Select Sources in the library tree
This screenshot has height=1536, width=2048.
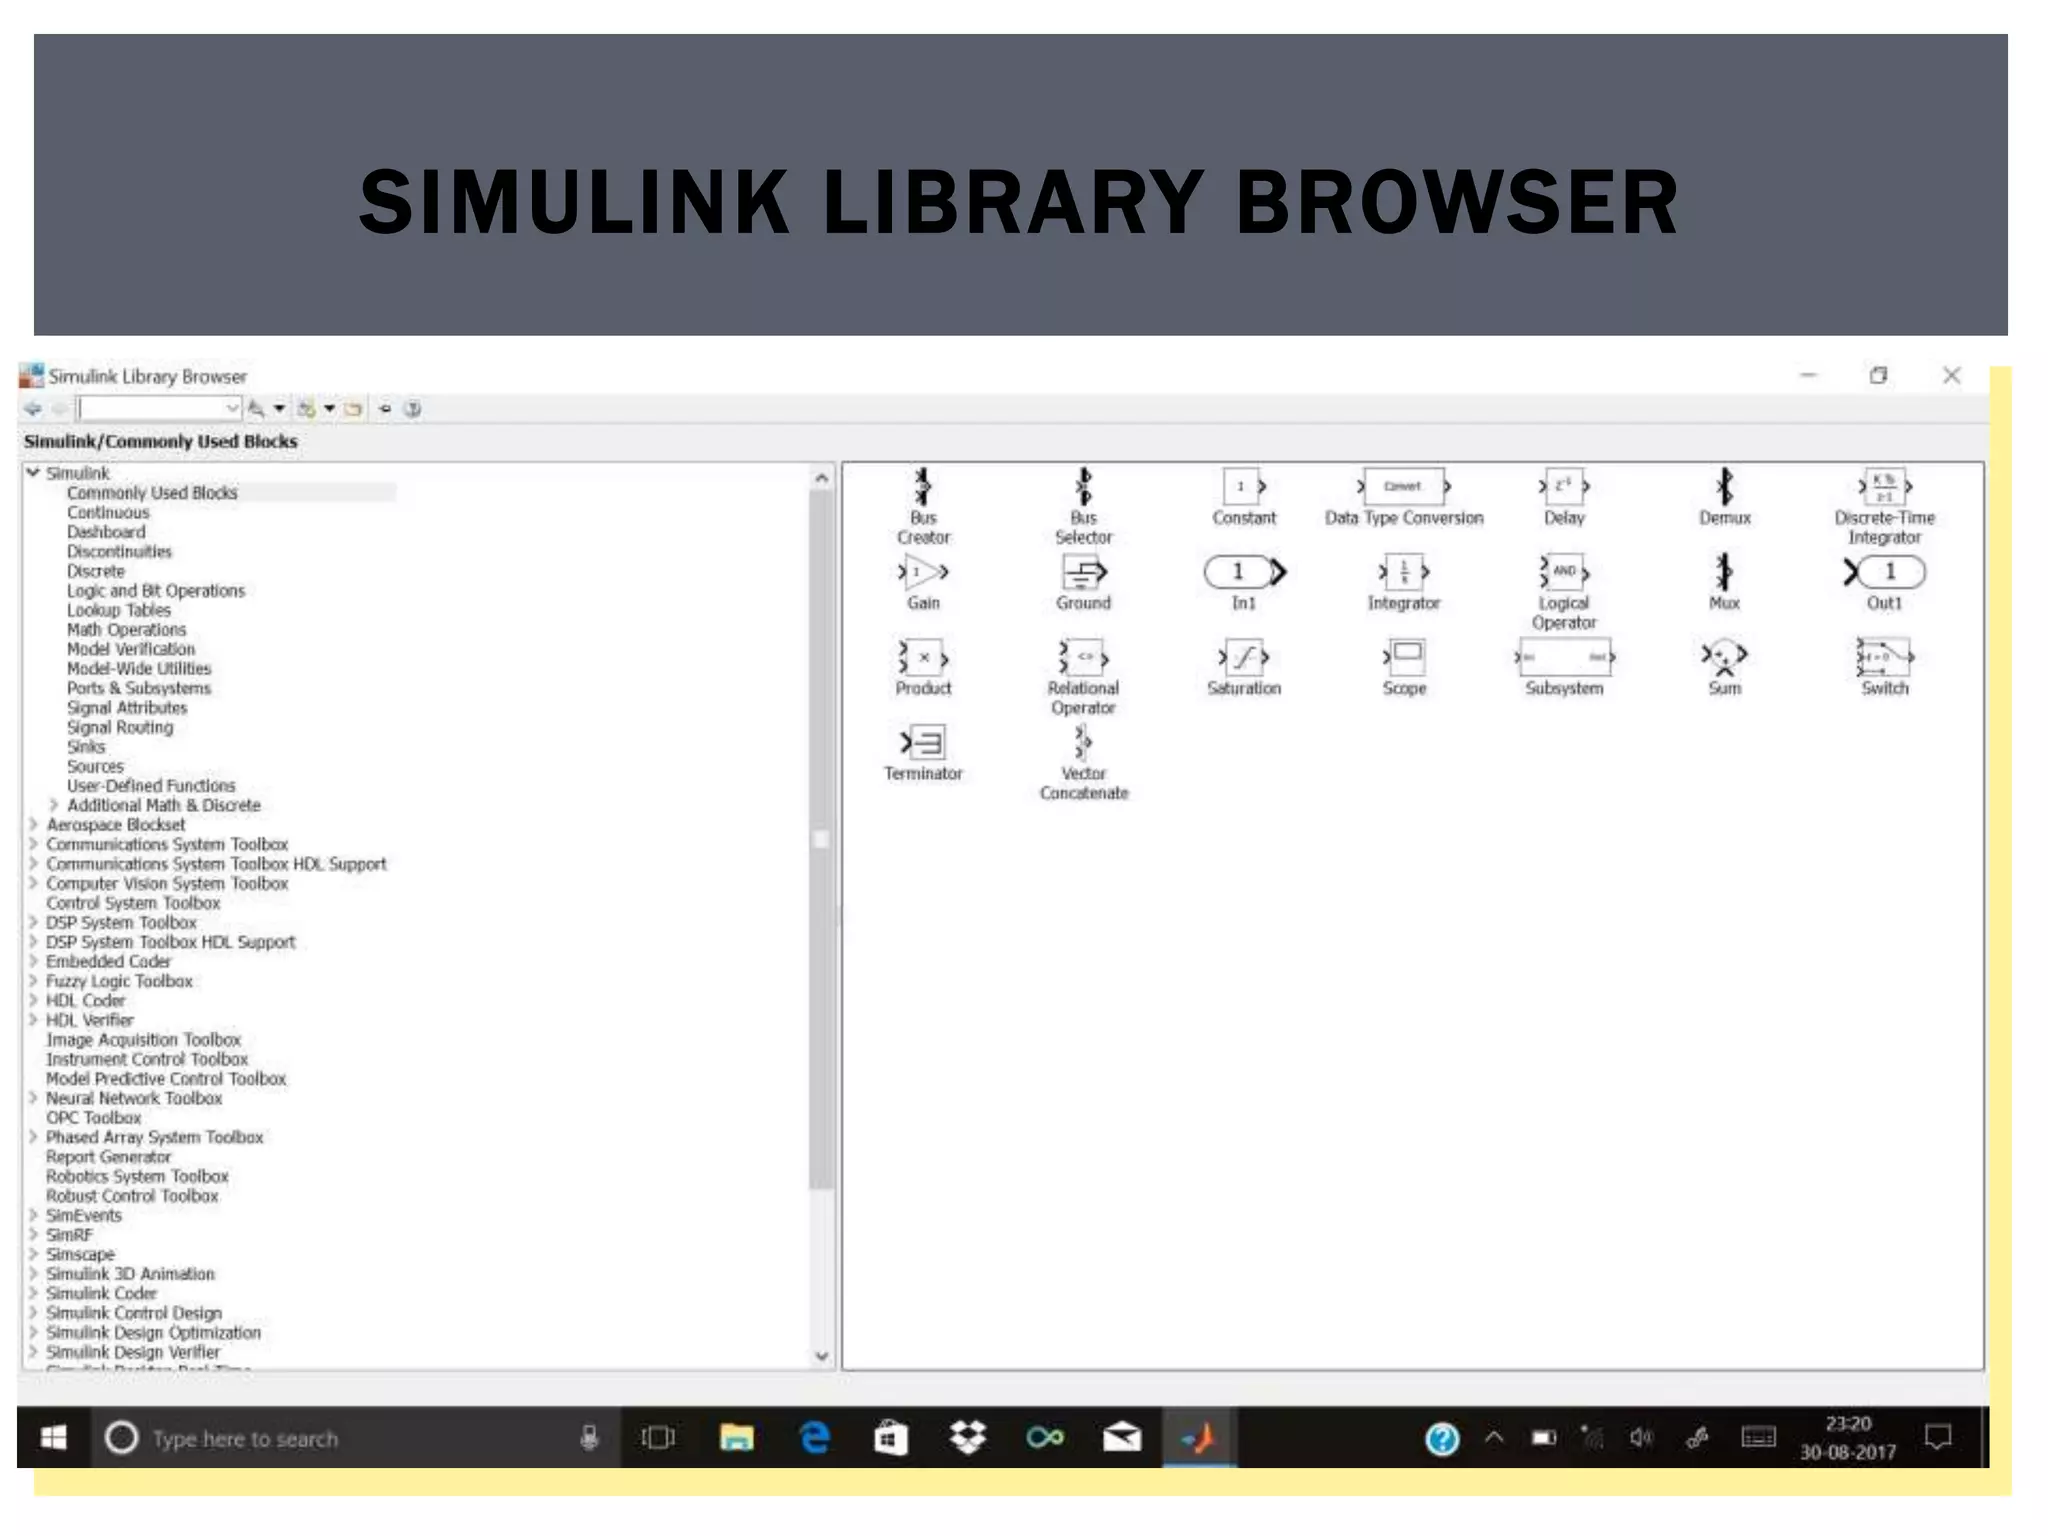click(95, 767)
